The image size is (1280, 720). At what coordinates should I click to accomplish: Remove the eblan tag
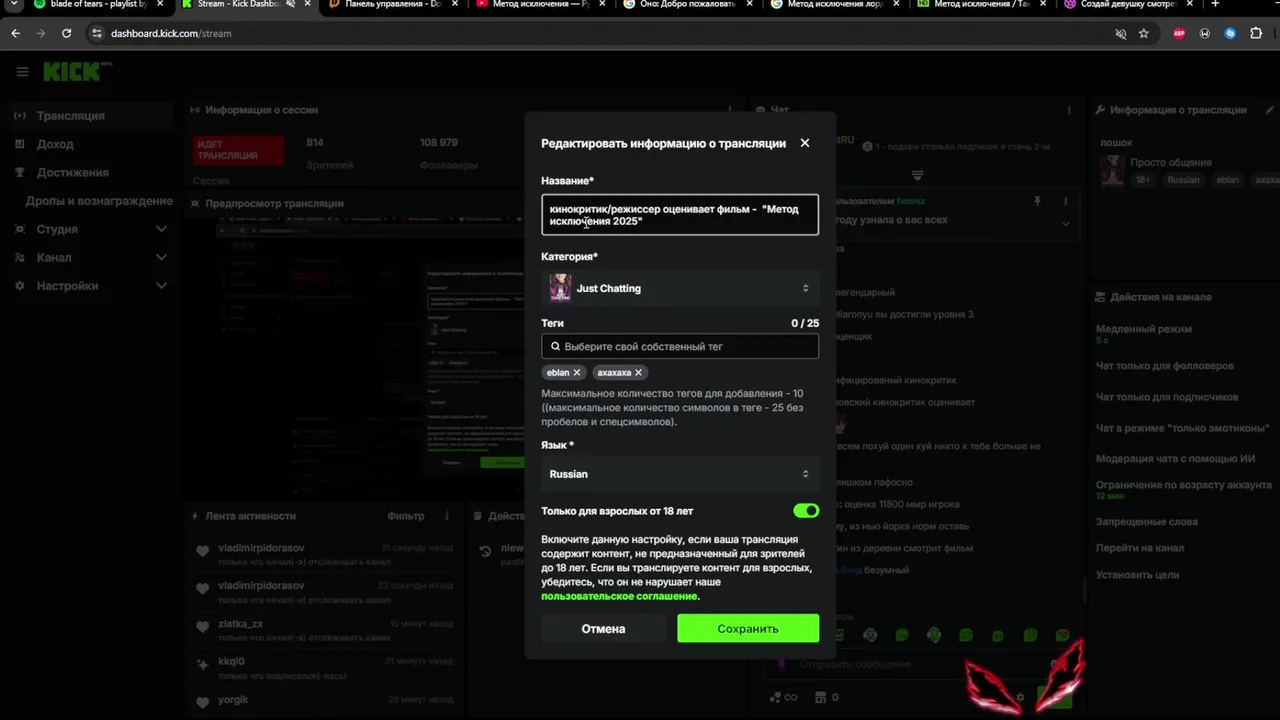tap(577, 372)
